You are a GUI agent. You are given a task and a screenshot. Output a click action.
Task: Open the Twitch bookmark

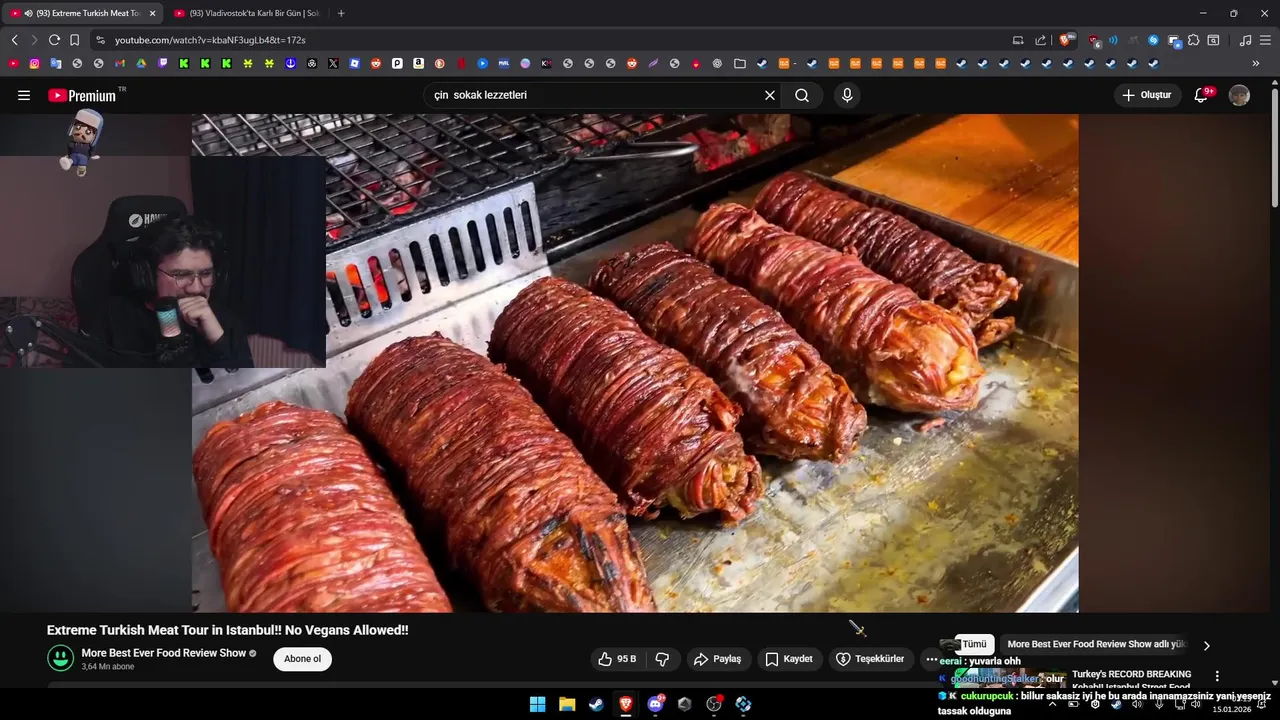point(163,63)
